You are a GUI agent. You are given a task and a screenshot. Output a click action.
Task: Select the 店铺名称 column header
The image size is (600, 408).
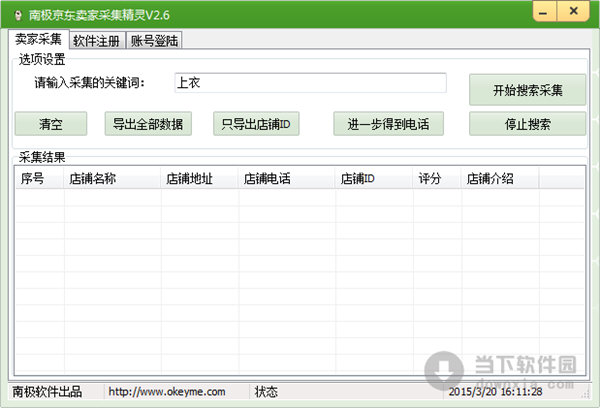point(112,178)
